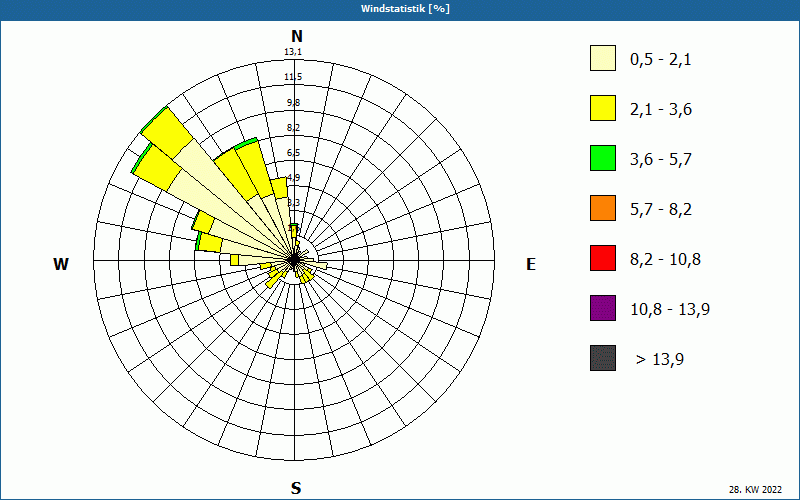The image size is (800, 500).
Task: Select the dark gray > 13,9 swatch
Action: pyautogui.click(x=603, y=358)
